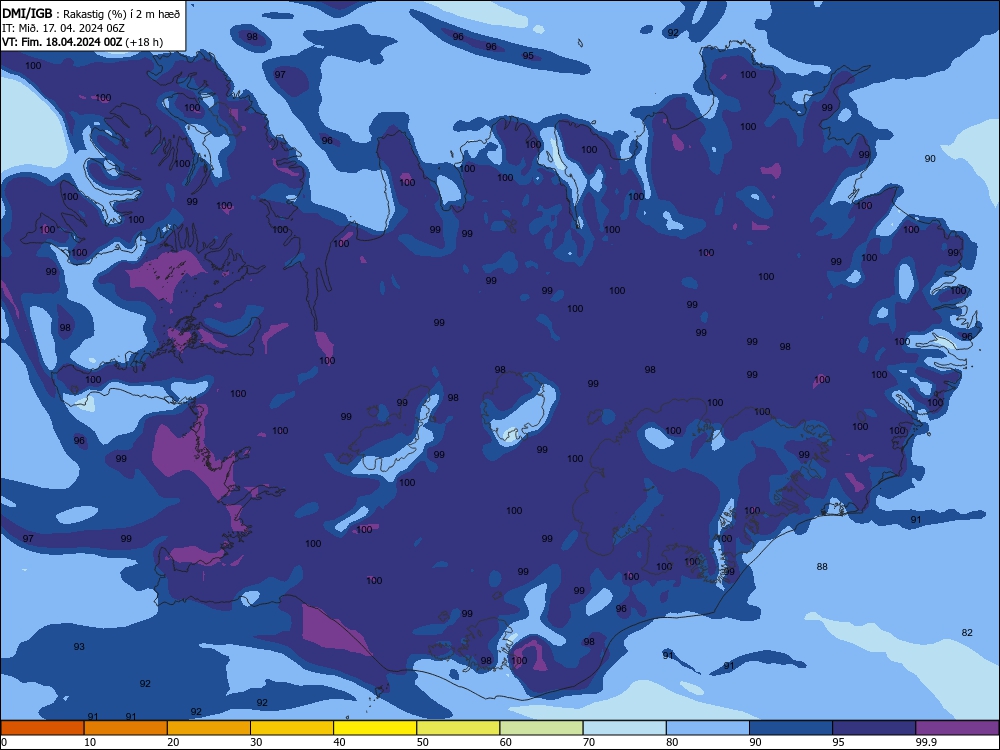
Task: Pick the above 99.9% purple legend swatch
Action: [957, 728]
